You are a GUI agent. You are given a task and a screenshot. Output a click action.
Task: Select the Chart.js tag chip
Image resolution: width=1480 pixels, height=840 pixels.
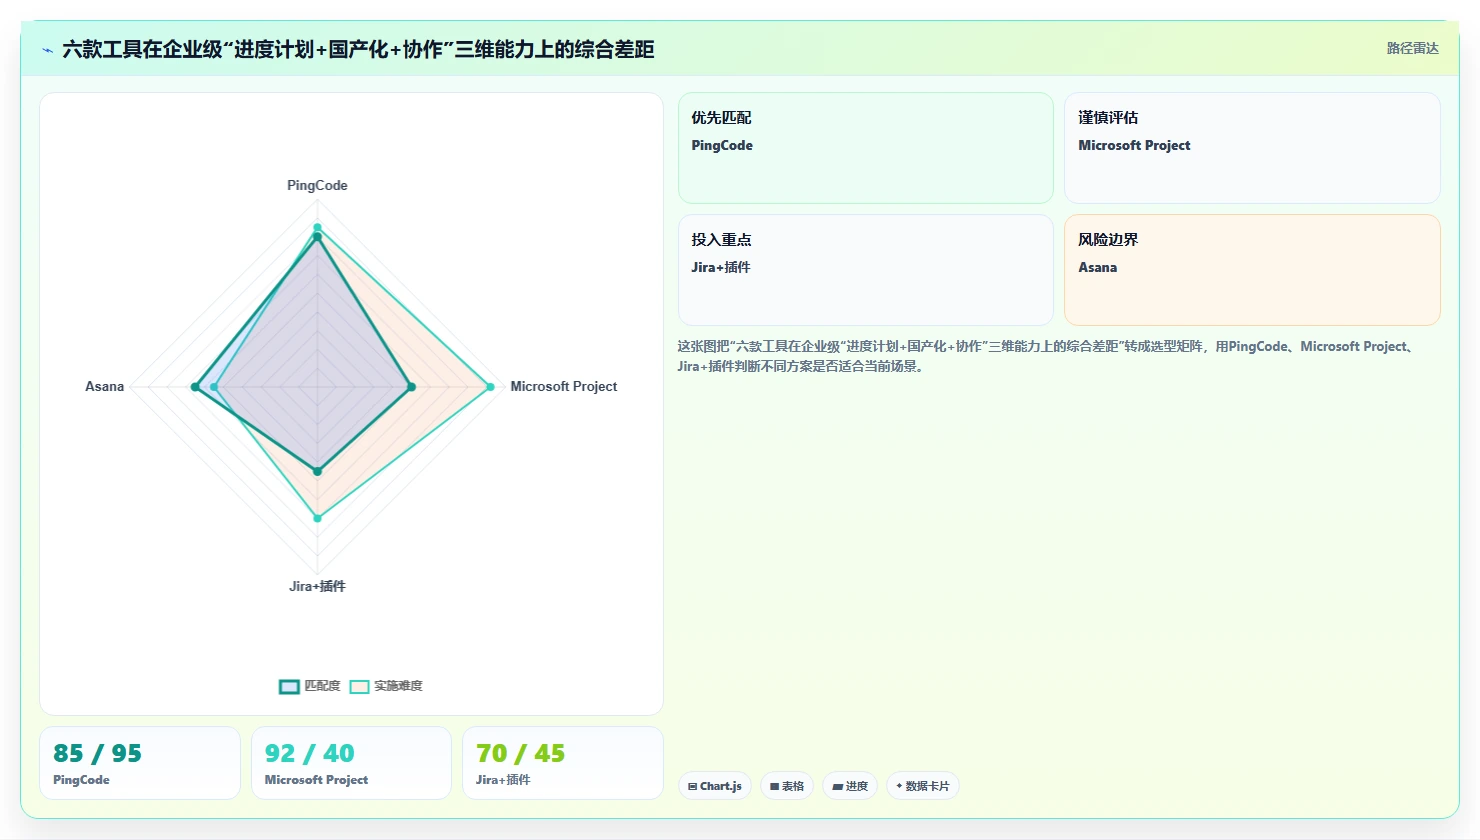click(x=715, y=786)
